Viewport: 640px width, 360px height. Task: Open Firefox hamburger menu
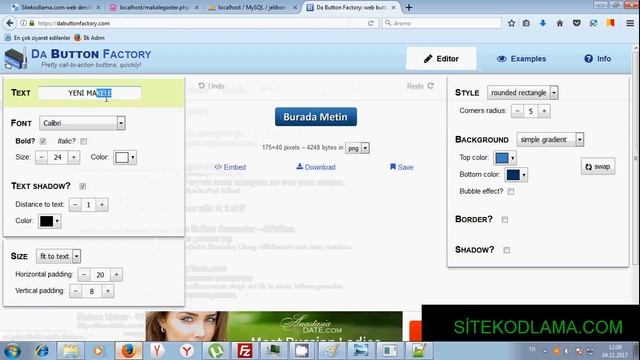tap(630, 23)
